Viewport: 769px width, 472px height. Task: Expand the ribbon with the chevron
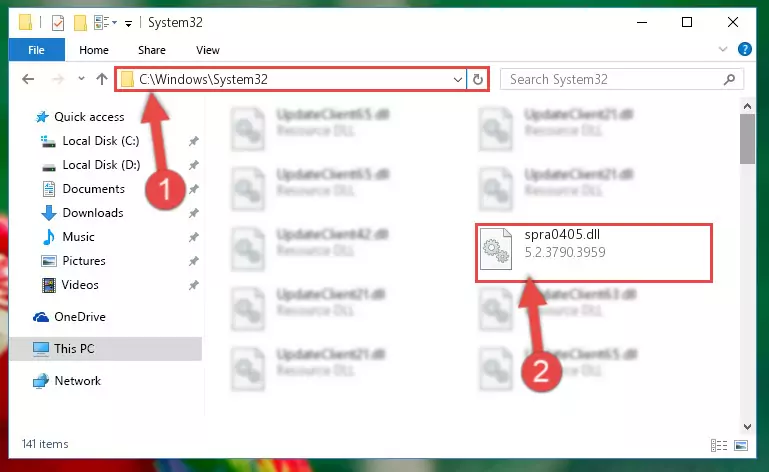[x=722, y=49]
